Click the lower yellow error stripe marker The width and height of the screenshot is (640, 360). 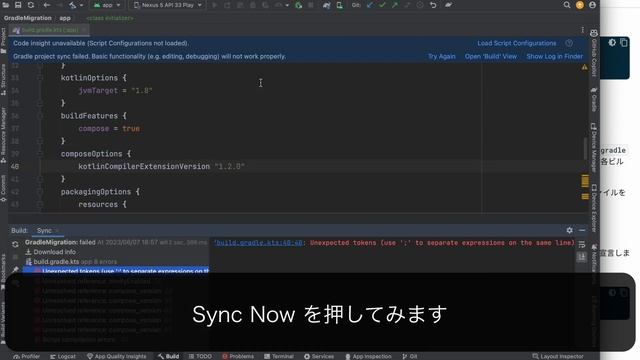point(585,196)
